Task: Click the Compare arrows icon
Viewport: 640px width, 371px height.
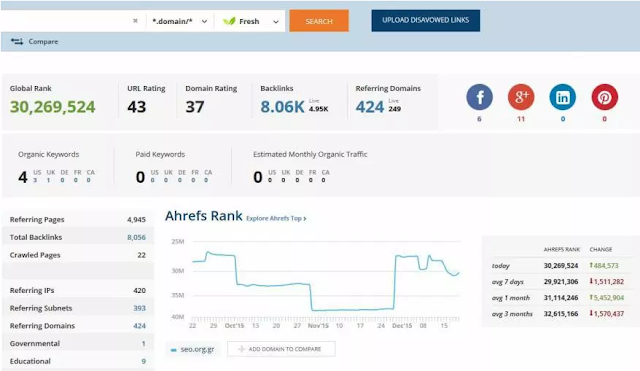Action: coord(17,41)
